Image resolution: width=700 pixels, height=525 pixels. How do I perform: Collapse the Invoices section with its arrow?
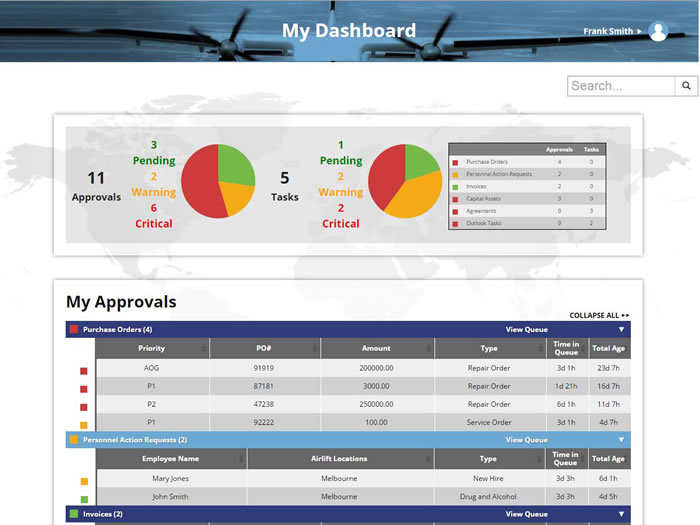621,514
